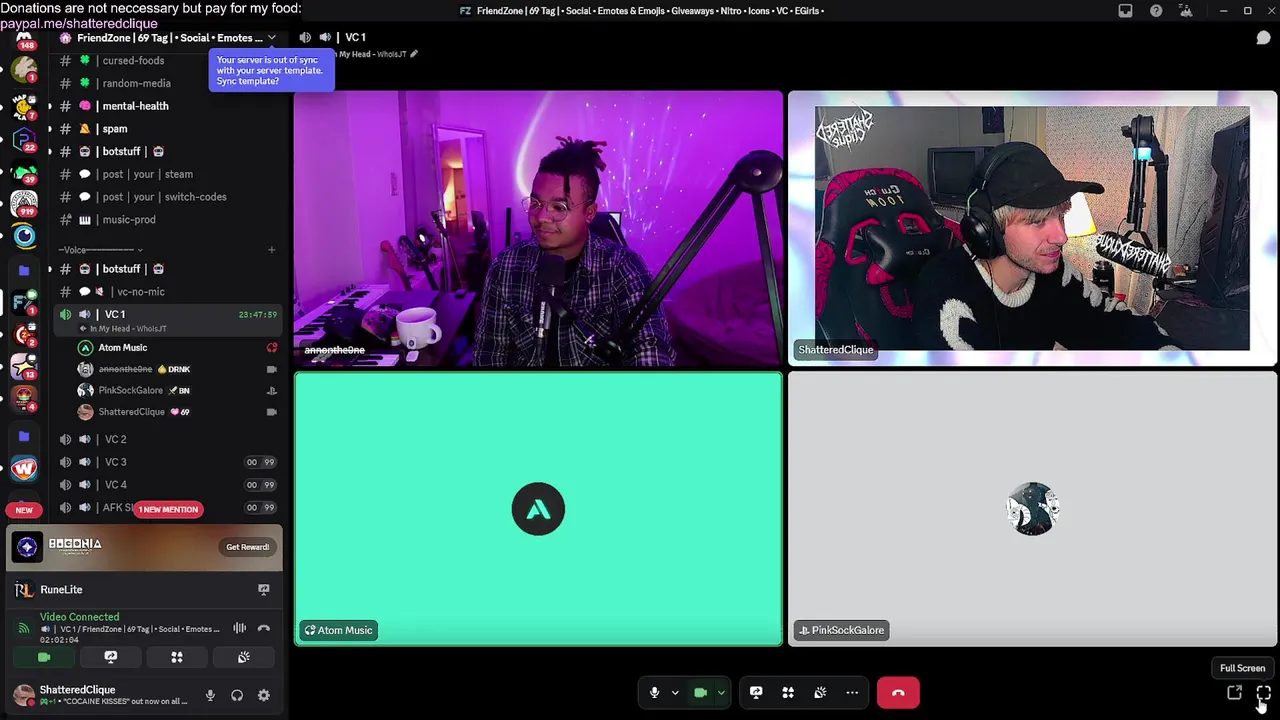Screen dimensions: 1280x720
Task: Start an activity from bottom call bar
Action: point(788,692)
